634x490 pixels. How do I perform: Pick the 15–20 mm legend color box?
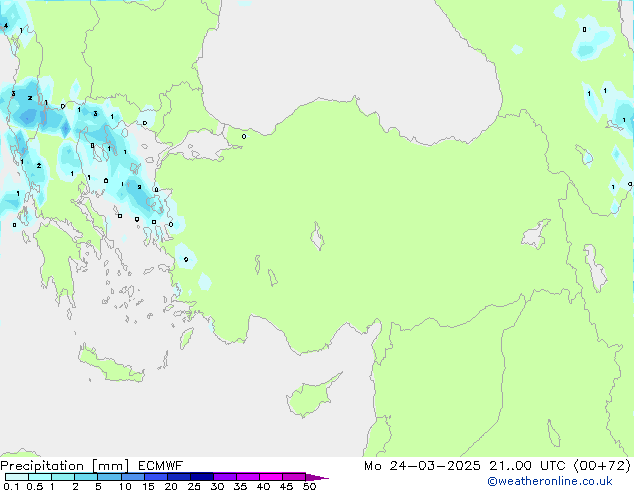(155, 477)
